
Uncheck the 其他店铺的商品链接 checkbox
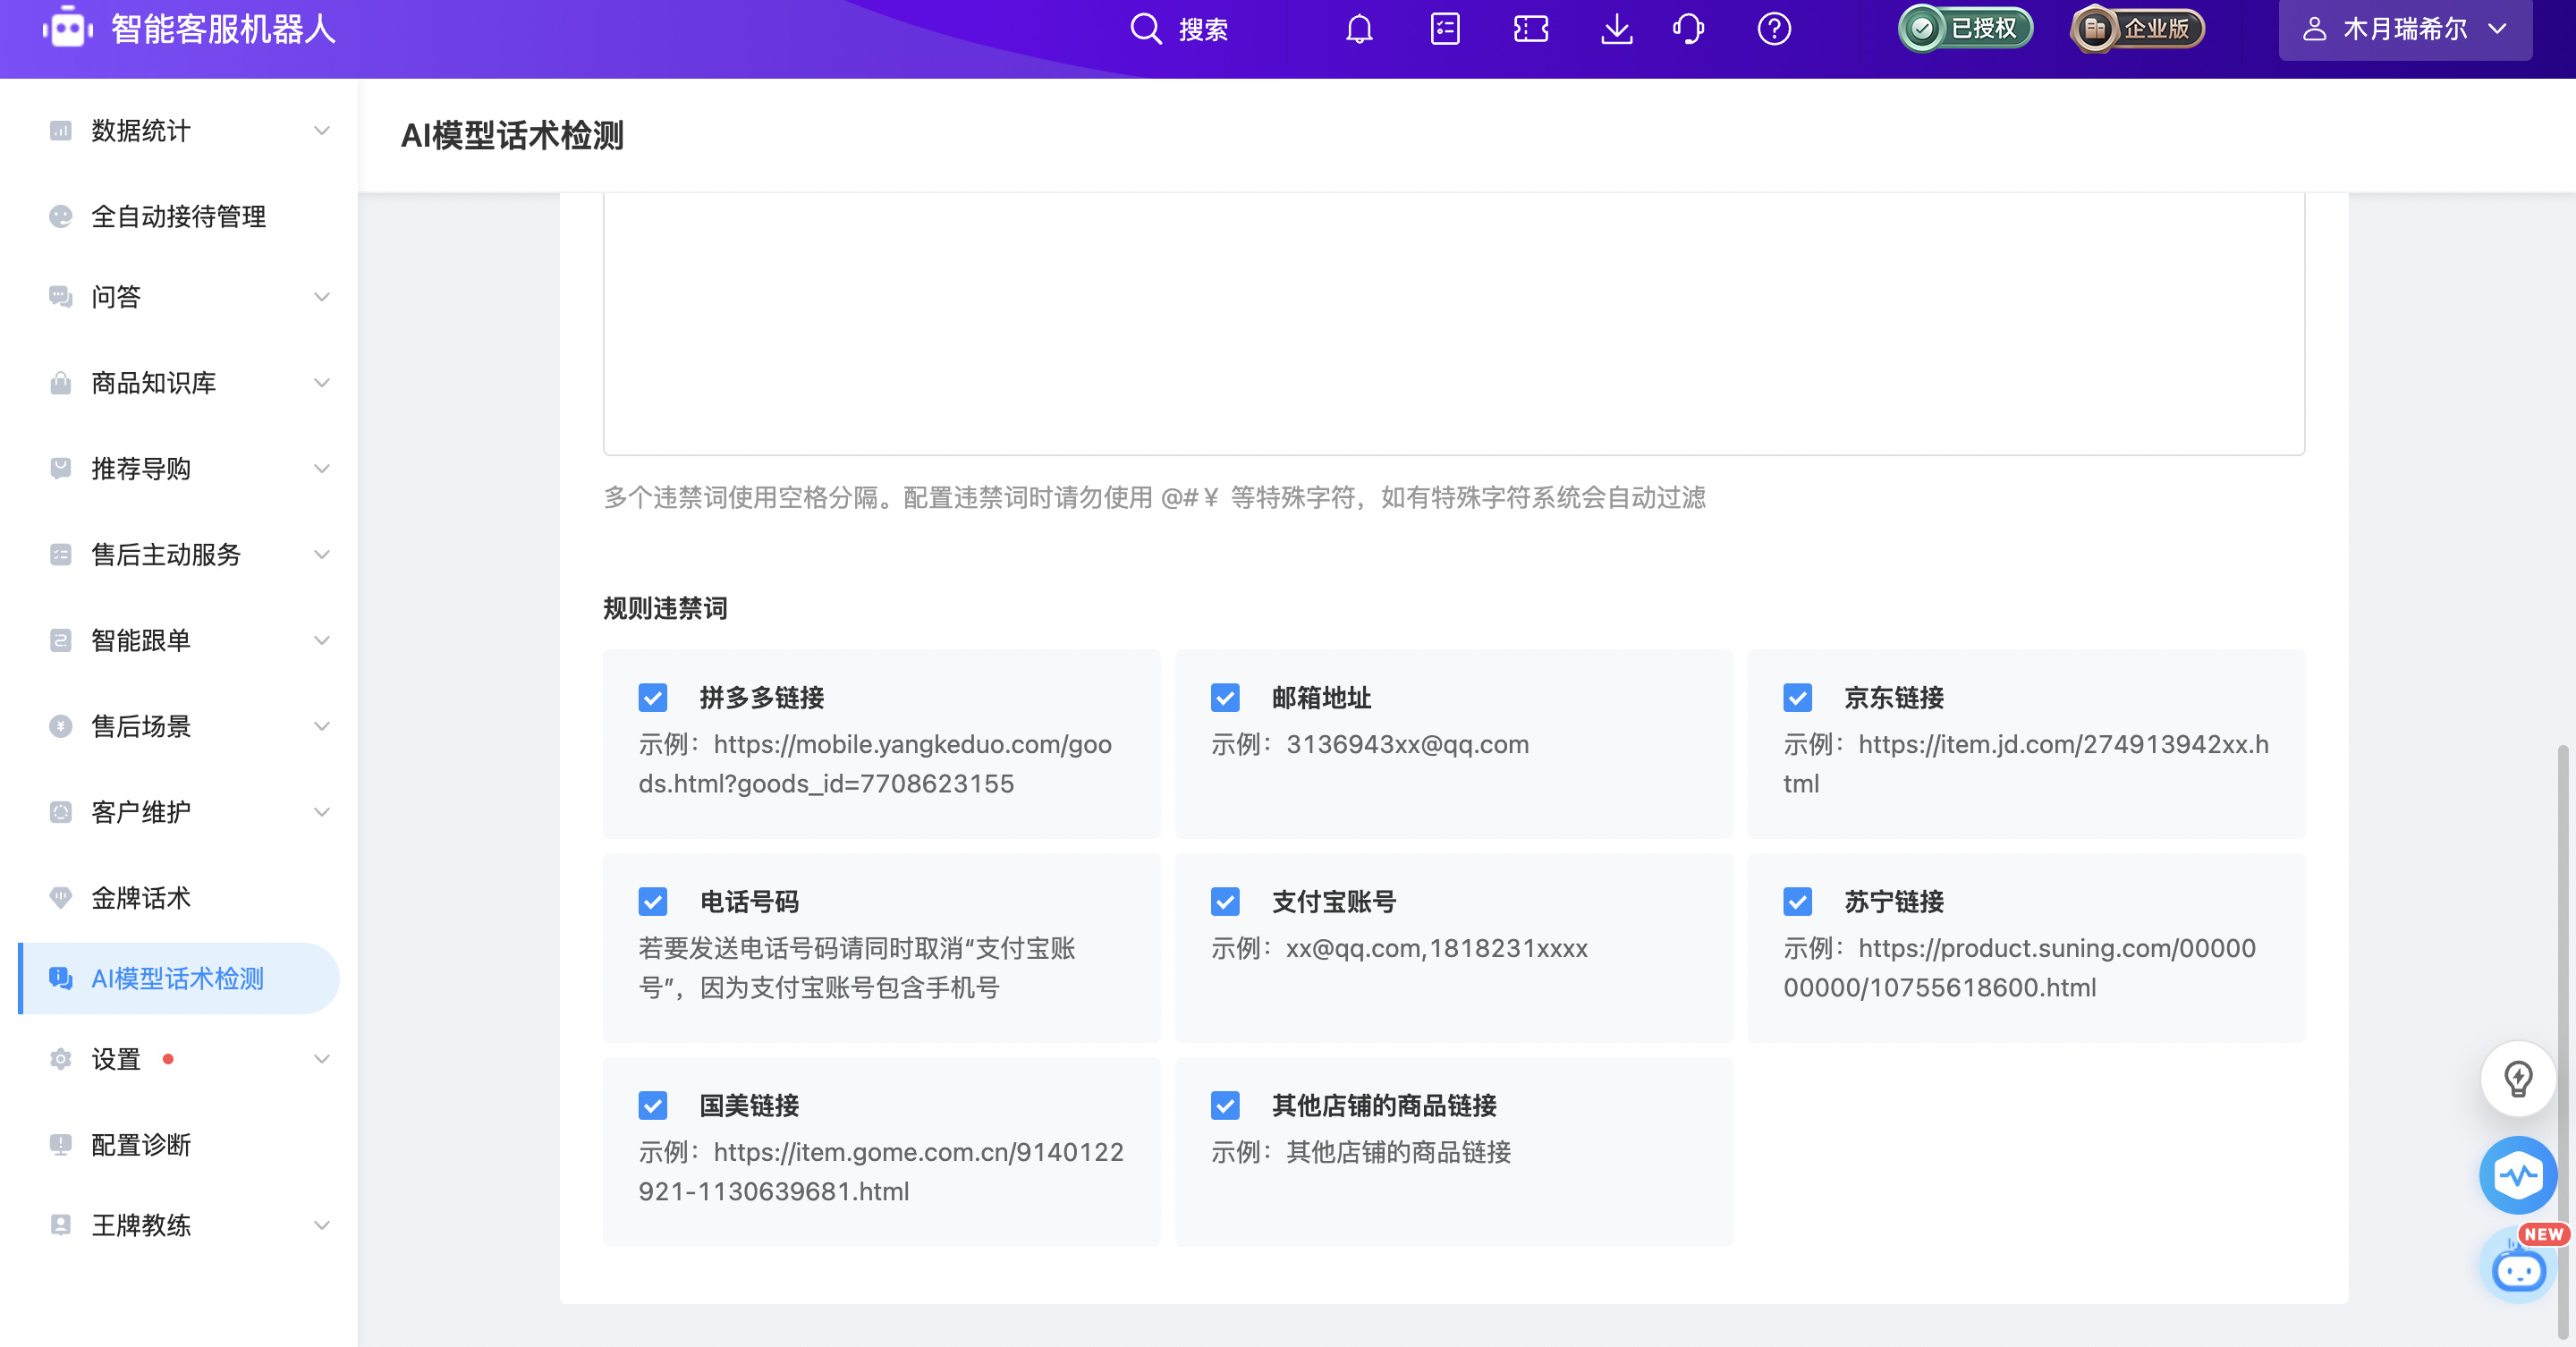(x=1225, y=1105)
